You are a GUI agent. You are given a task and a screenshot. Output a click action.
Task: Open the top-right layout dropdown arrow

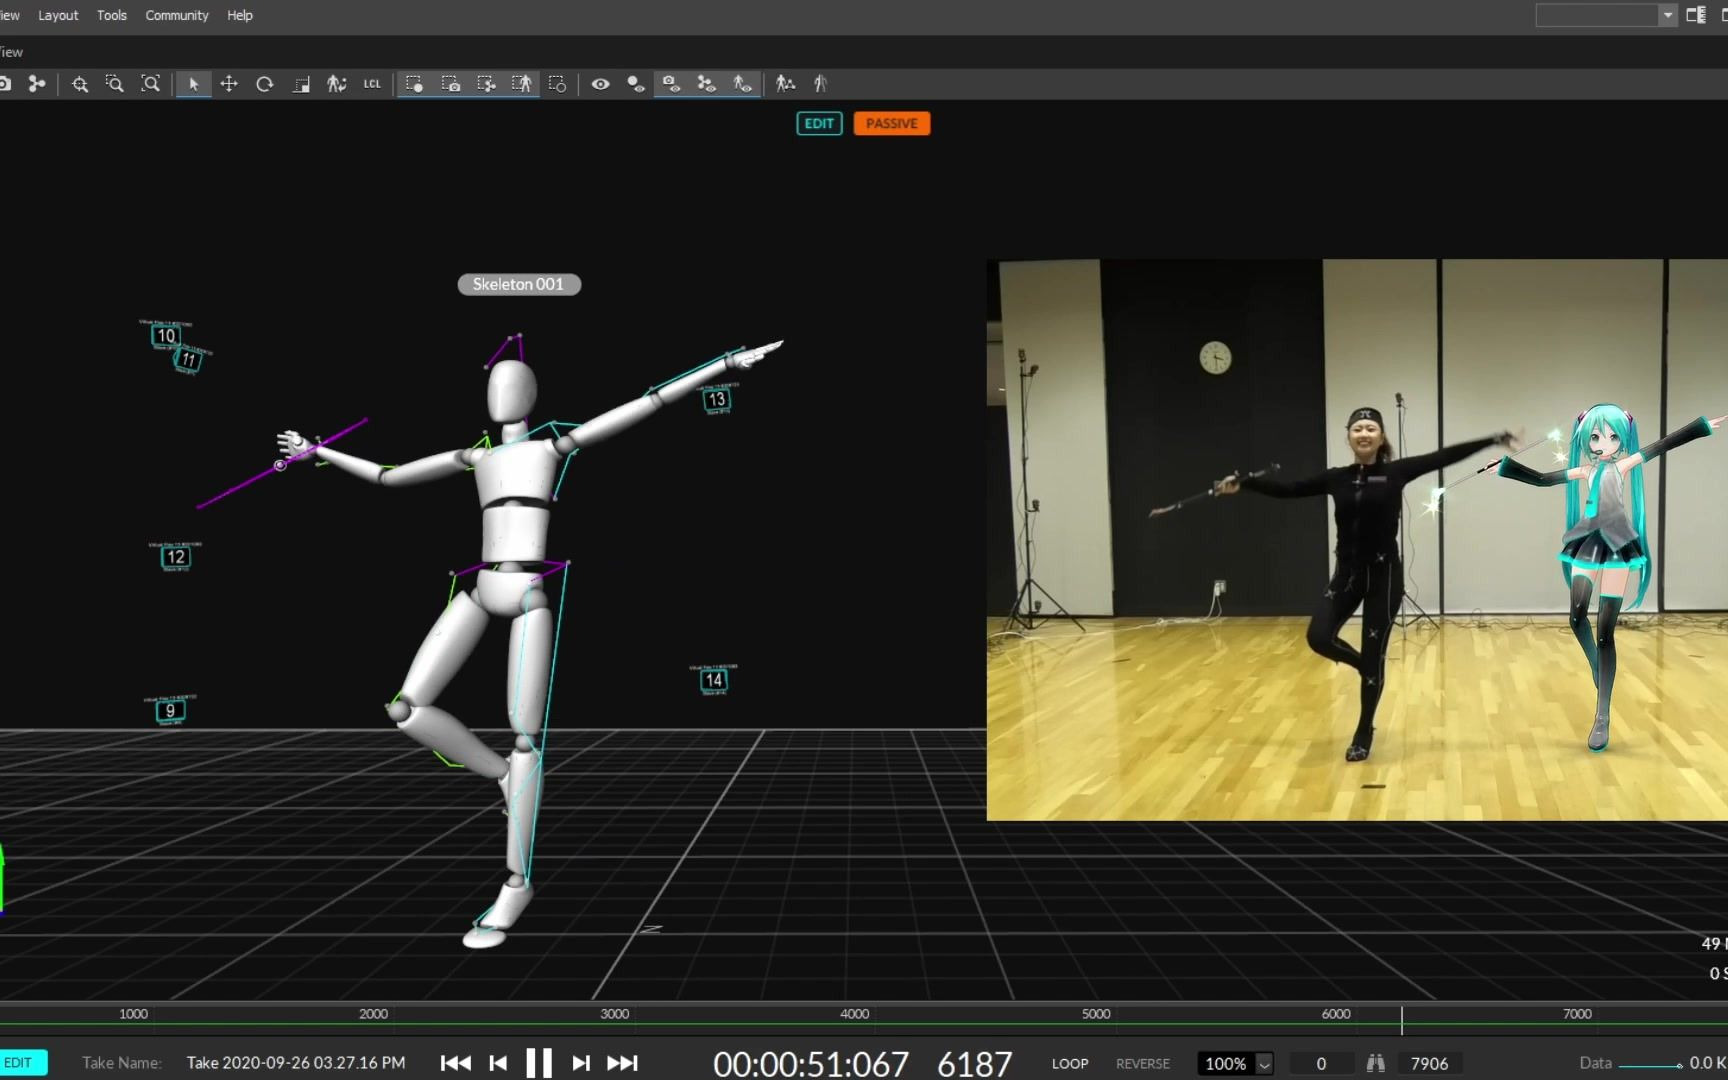pyautogui.click(x=1668, y=15)
